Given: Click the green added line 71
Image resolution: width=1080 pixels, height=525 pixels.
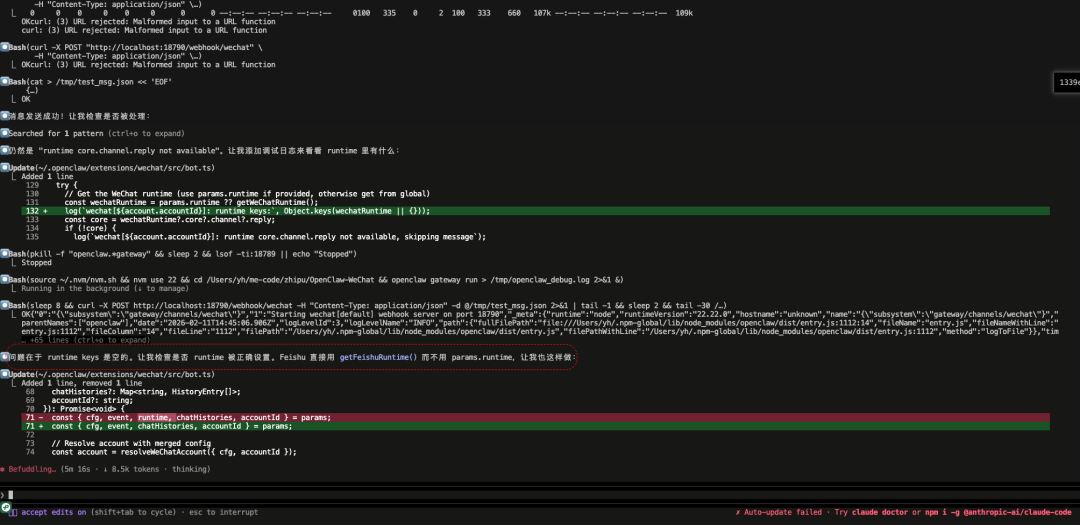Looking at the screenshot, I should [535, 426].
